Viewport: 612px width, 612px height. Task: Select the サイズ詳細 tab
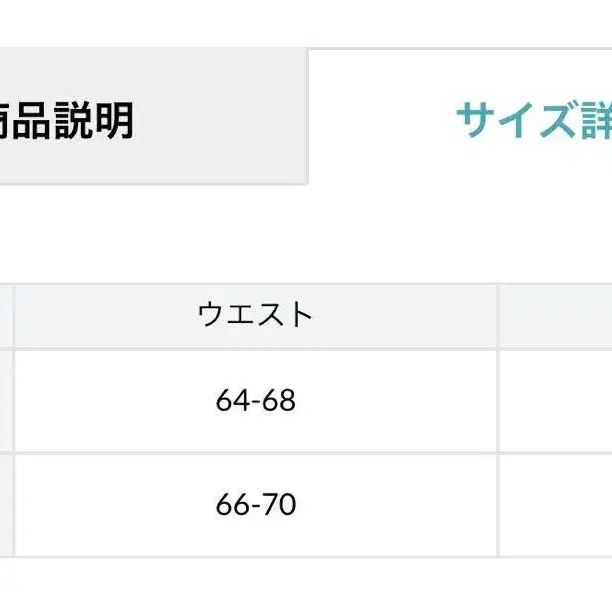pos(530,122)
